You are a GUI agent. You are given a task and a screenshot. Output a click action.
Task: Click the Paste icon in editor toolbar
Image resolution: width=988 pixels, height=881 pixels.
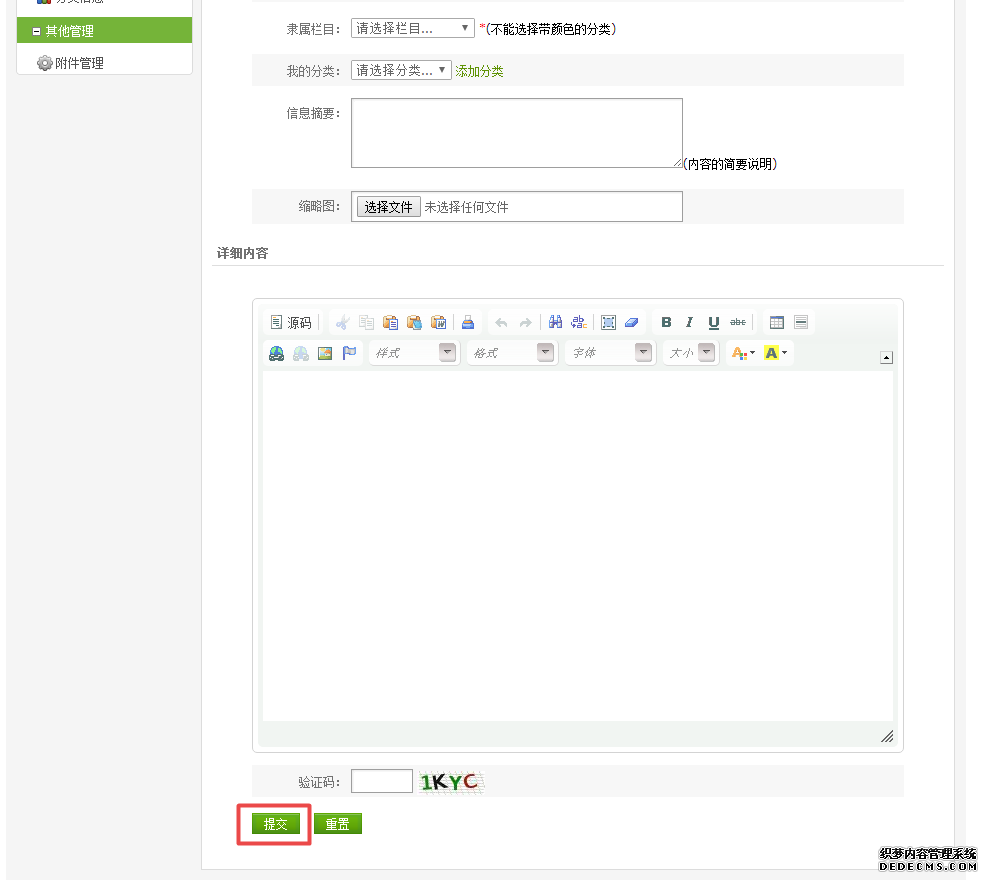coord(390,323)
